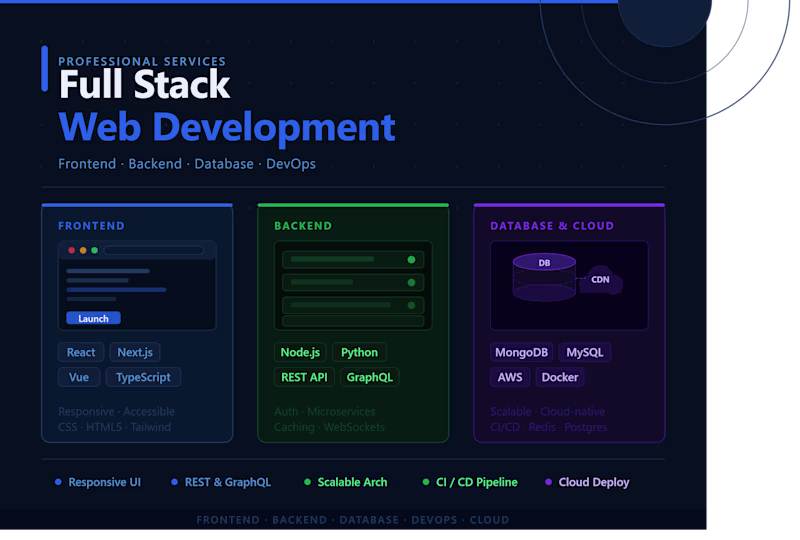
Task: Click the DATABASE & CLOUD heading
Action: (x=552, y=226)
